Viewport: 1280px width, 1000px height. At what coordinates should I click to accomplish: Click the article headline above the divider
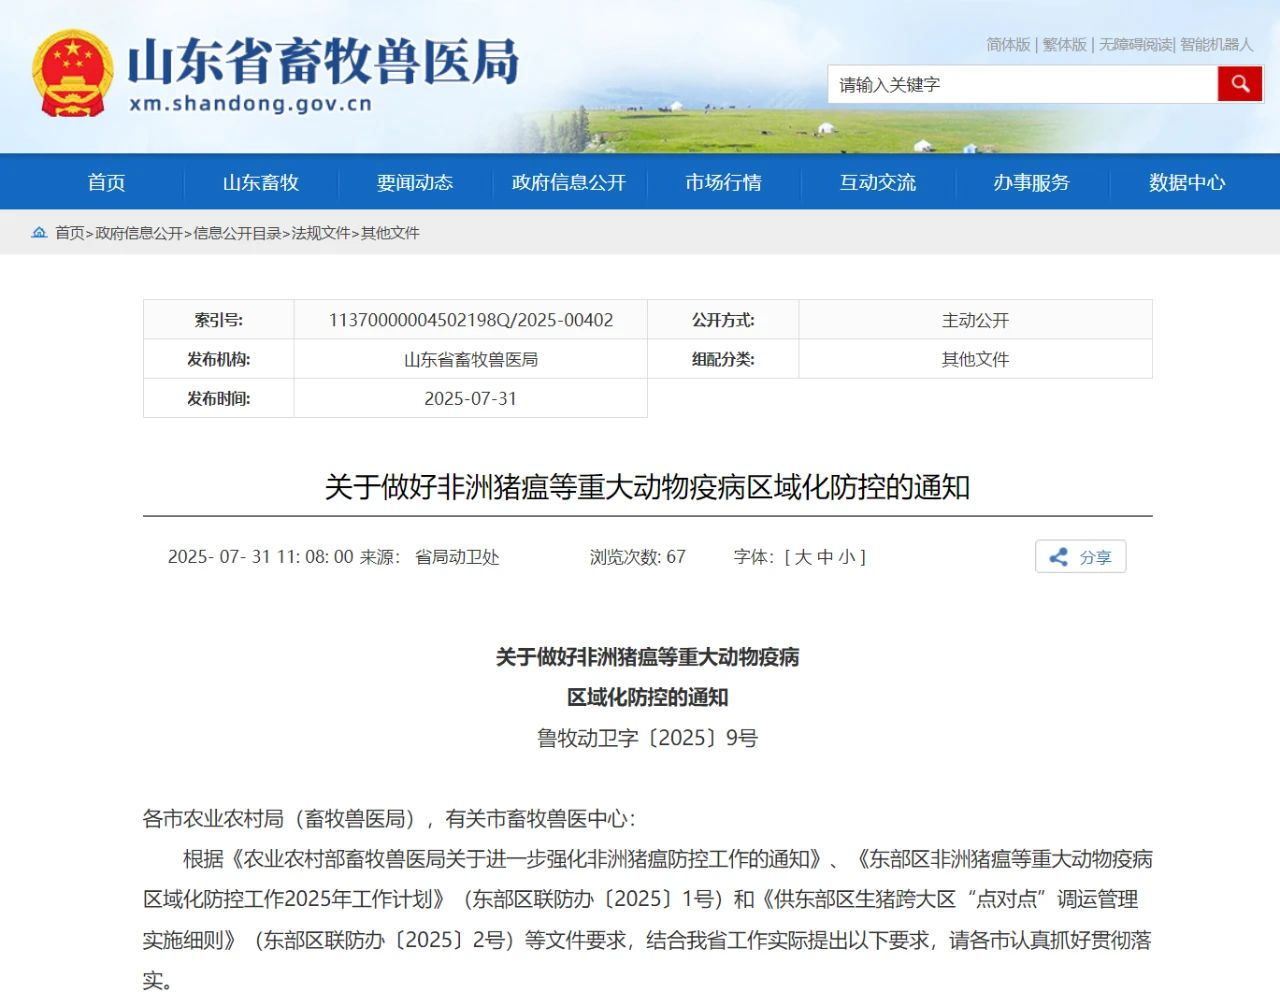point(647,487)
